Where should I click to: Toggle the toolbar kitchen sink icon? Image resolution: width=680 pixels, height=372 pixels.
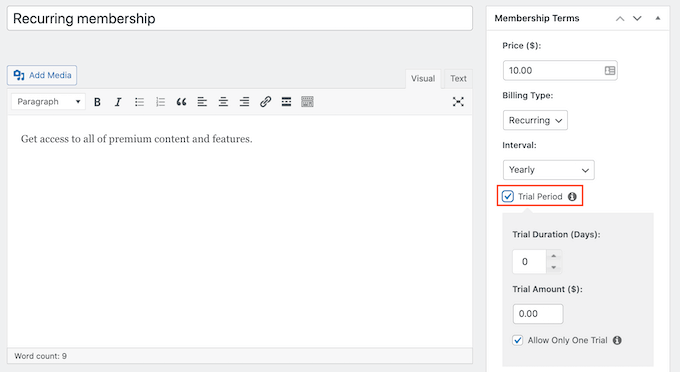[x=307, y=102]
